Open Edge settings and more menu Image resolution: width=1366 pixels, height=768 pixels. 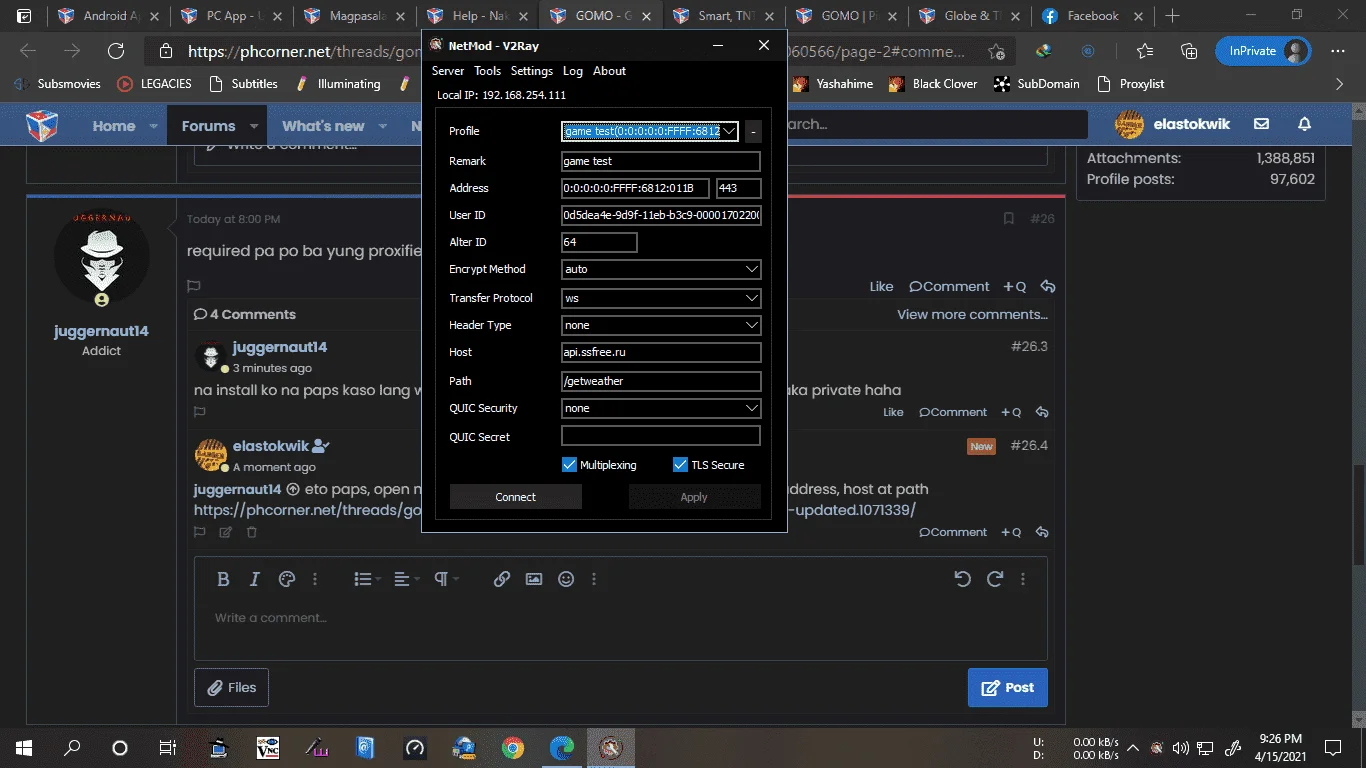pos(1338,52)
